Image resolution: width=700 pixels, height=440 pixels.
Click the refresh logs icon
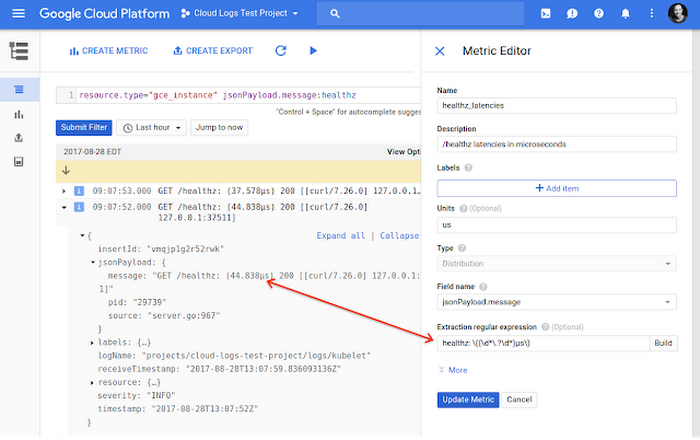click(281, 51)
